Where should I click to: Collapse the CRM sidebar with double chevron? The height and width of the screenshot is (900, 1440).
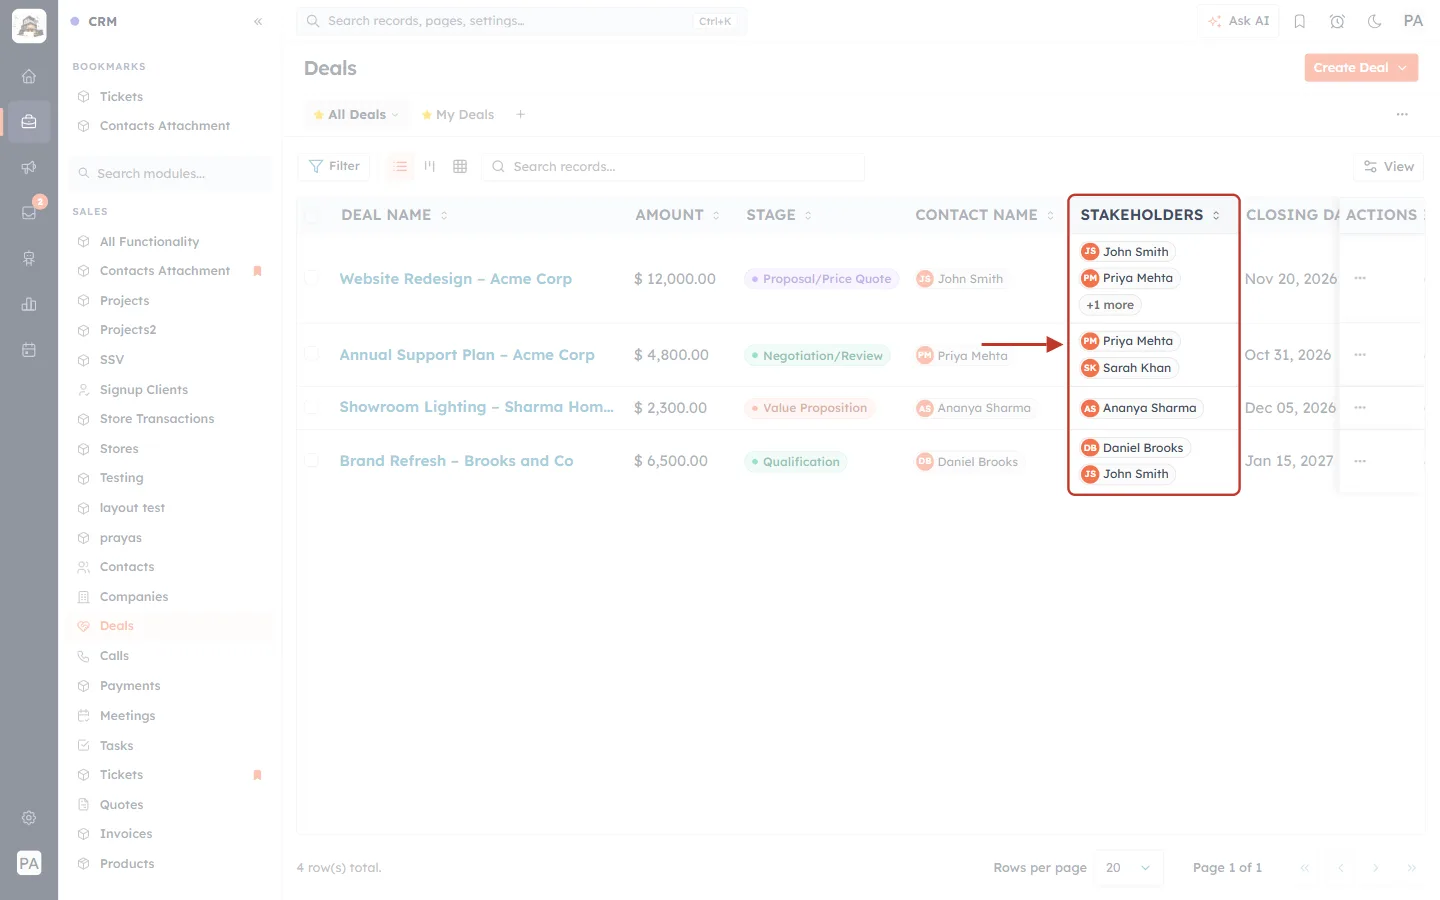coord(258,21)
